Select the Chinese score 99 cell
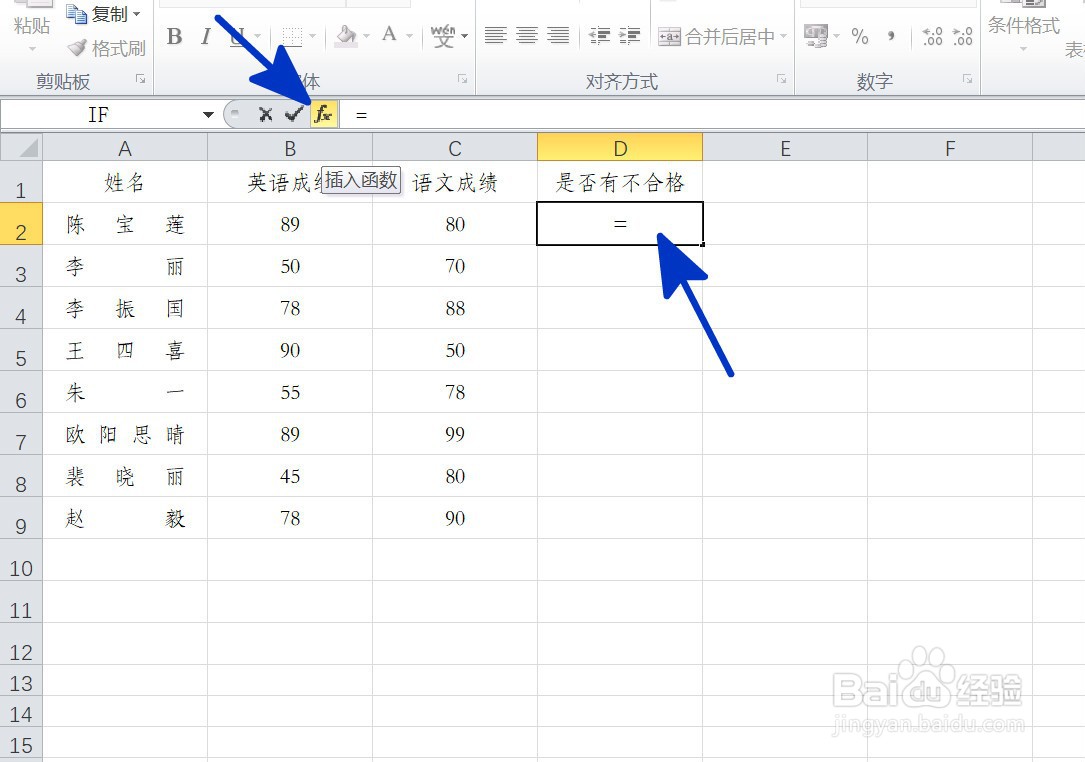The image size is (1085, 762). 455,435
